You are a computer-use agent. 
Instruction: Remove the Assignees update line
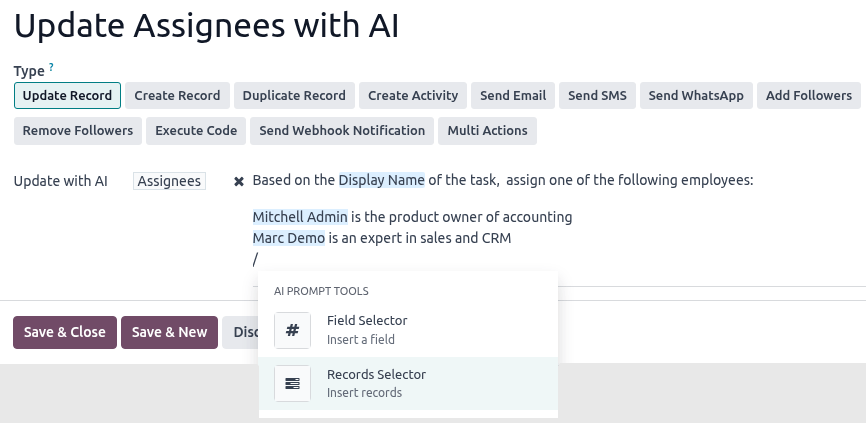[x=239, y=182]
